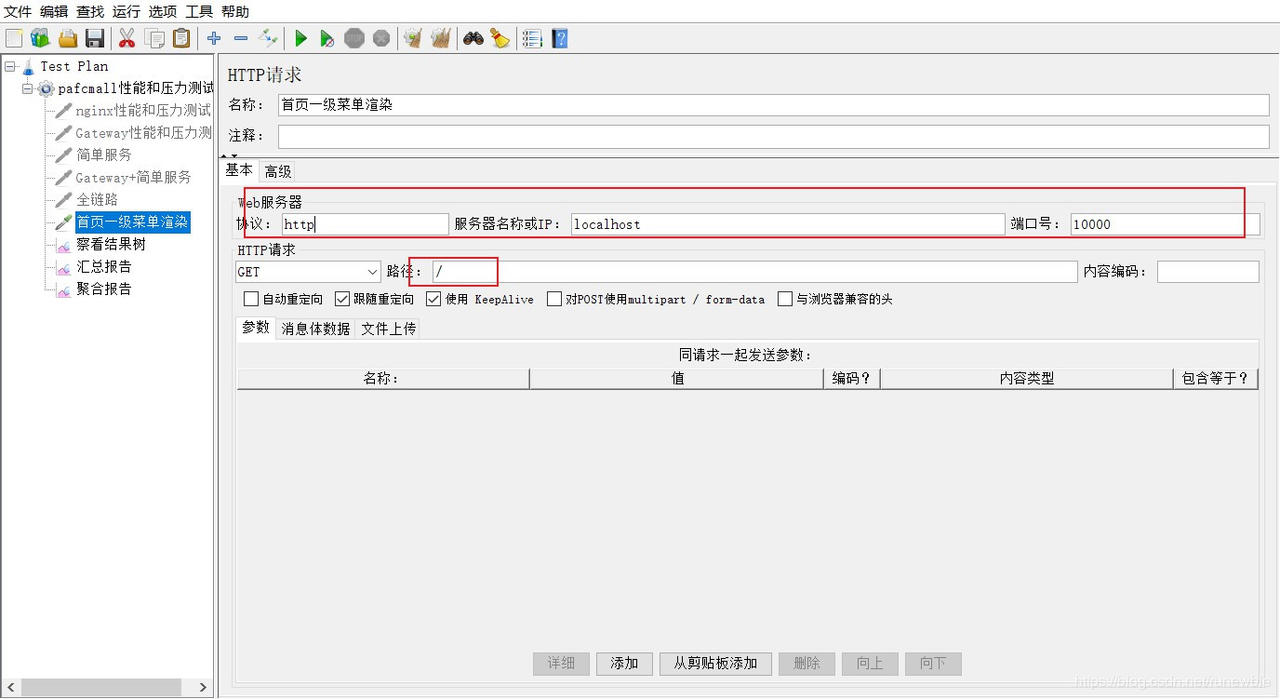The width and height of the screenshot is (1280, 699).
Task: Switch to the 消息体数据 tab
Action: pos(316,328)
